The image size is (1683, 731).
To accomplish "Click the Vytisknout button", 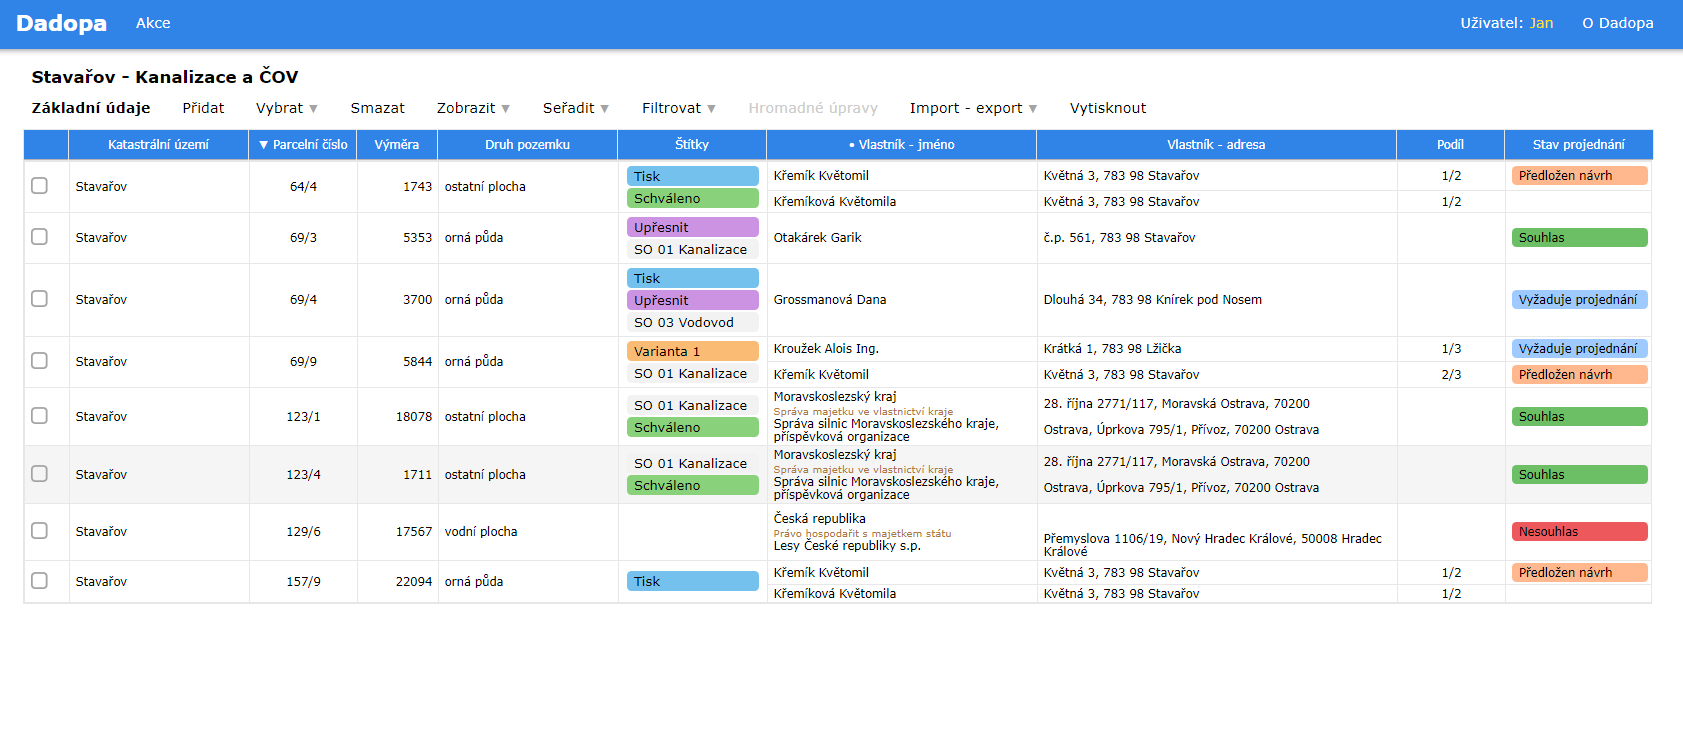I will (x=1107, y=108).
